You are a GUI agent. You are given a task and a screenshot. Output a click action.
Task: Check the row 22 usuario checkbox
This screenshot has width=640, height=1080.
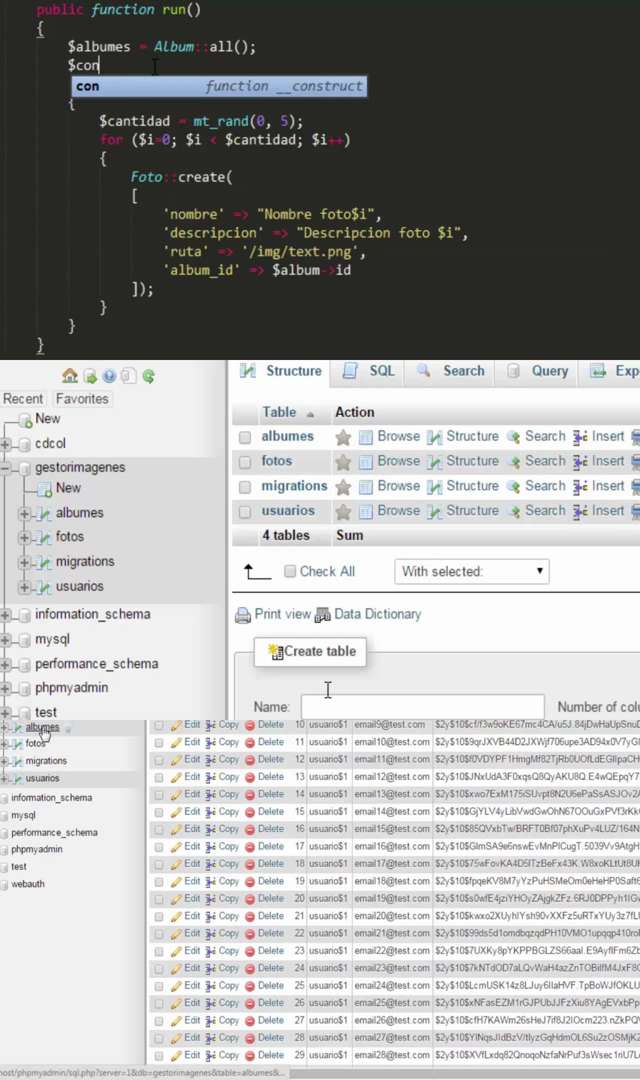159,934
